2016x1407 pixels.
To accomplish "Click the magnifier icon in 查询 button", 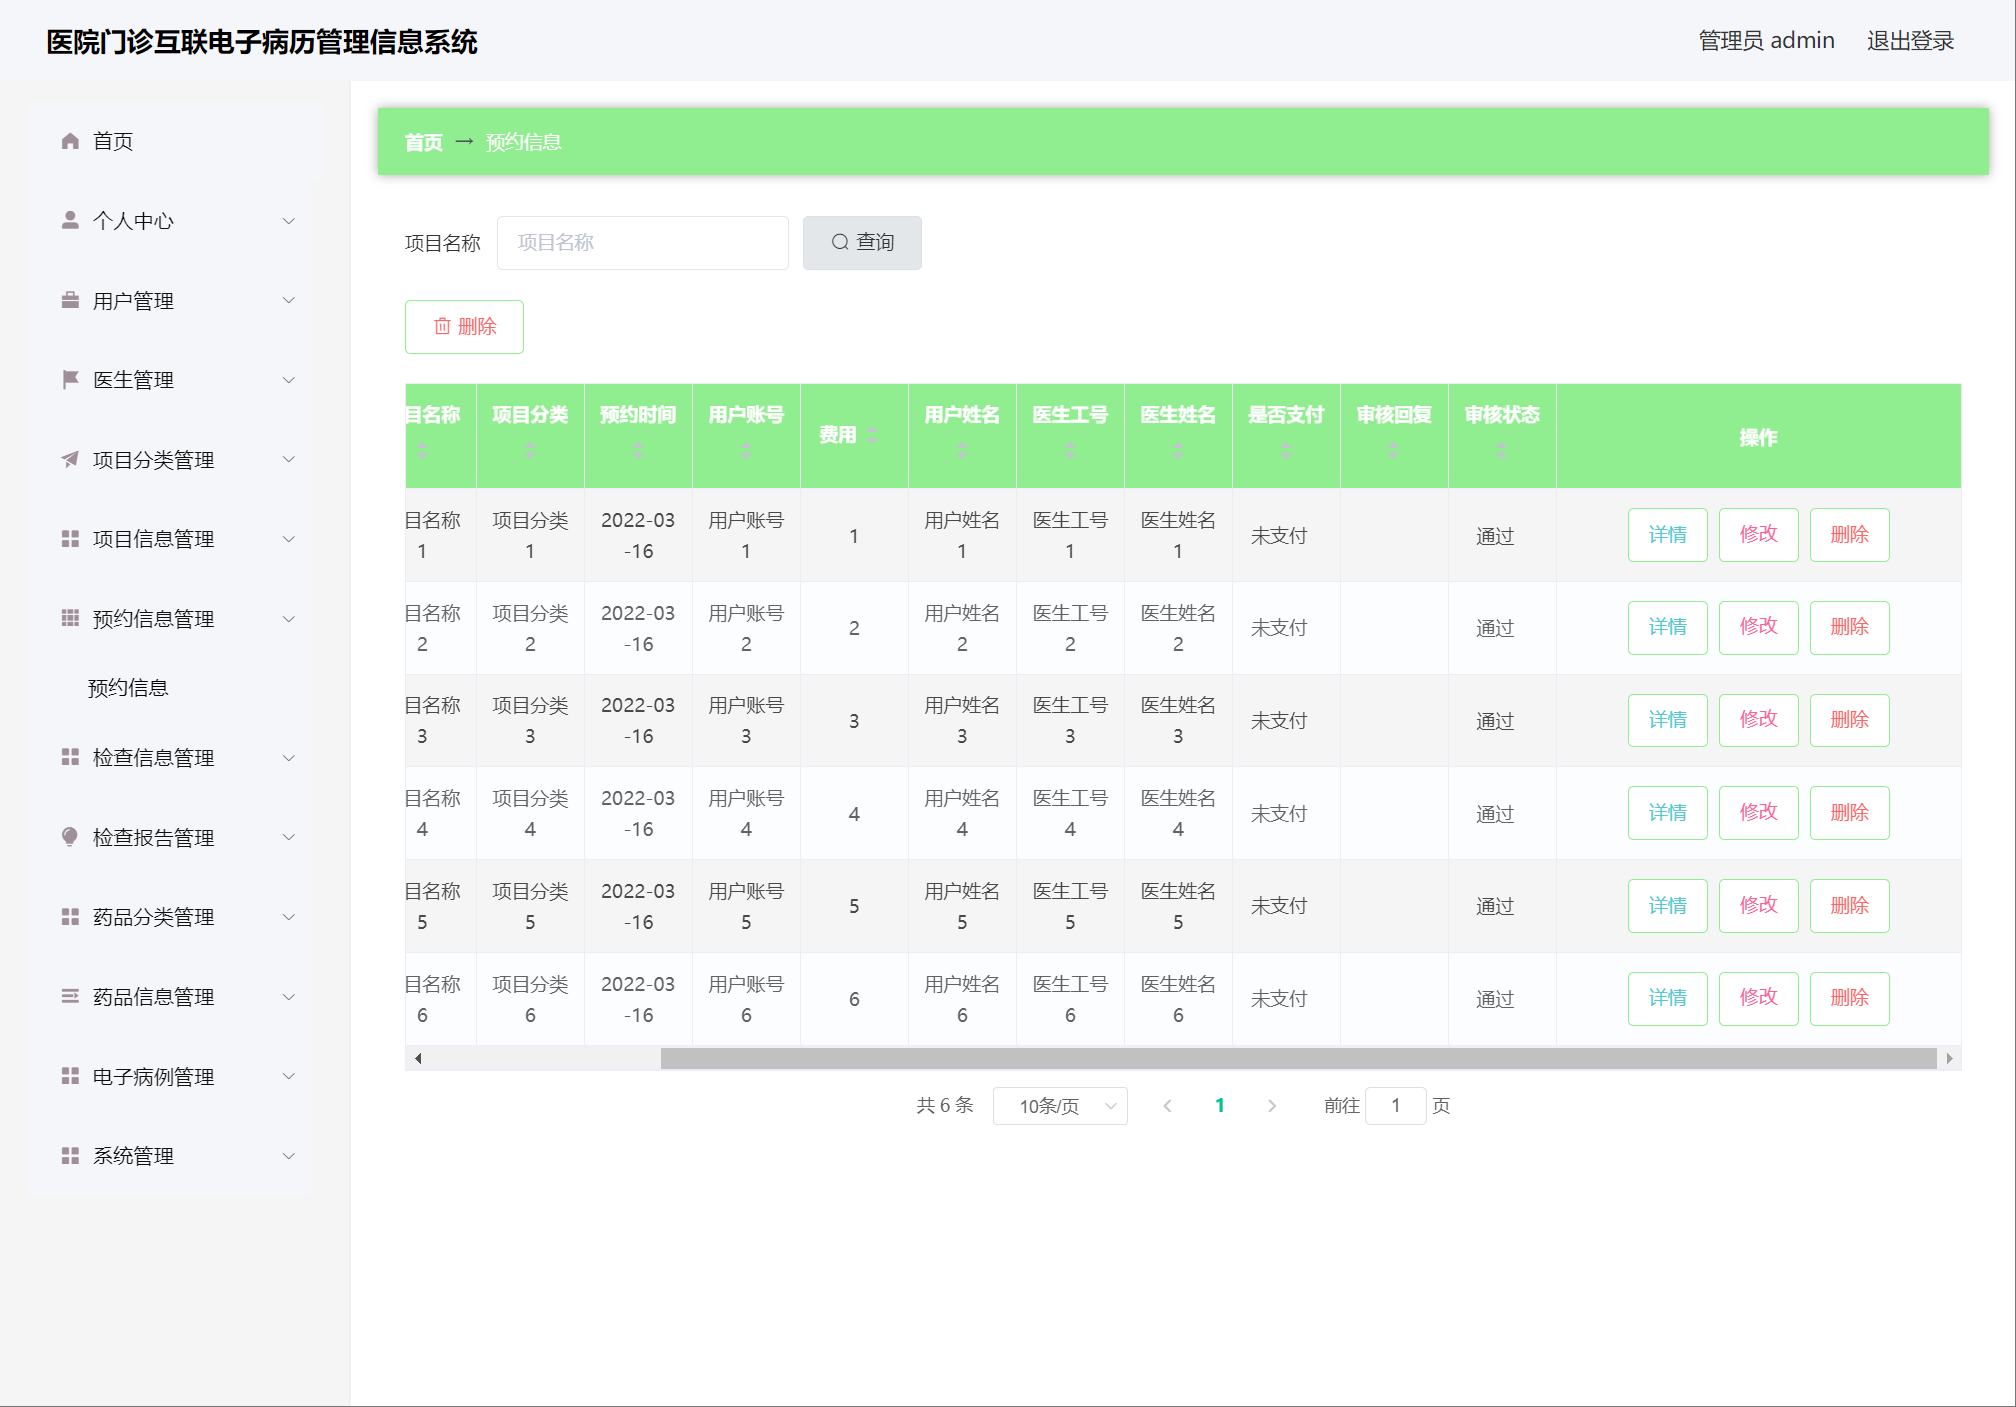I will (x=840, y=242).
